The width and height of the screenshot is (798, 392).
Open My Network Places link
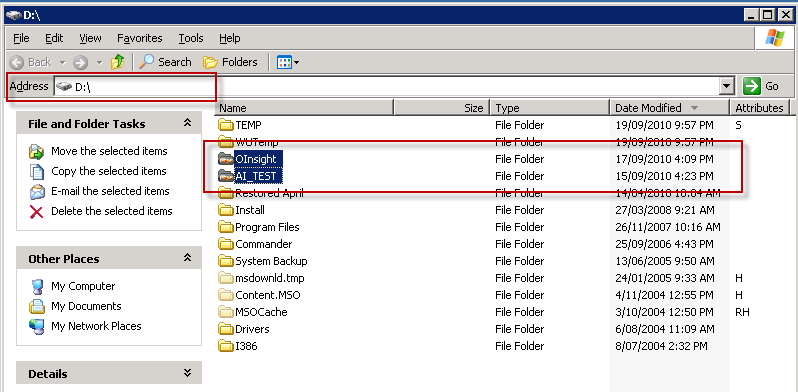pos(96,326)
